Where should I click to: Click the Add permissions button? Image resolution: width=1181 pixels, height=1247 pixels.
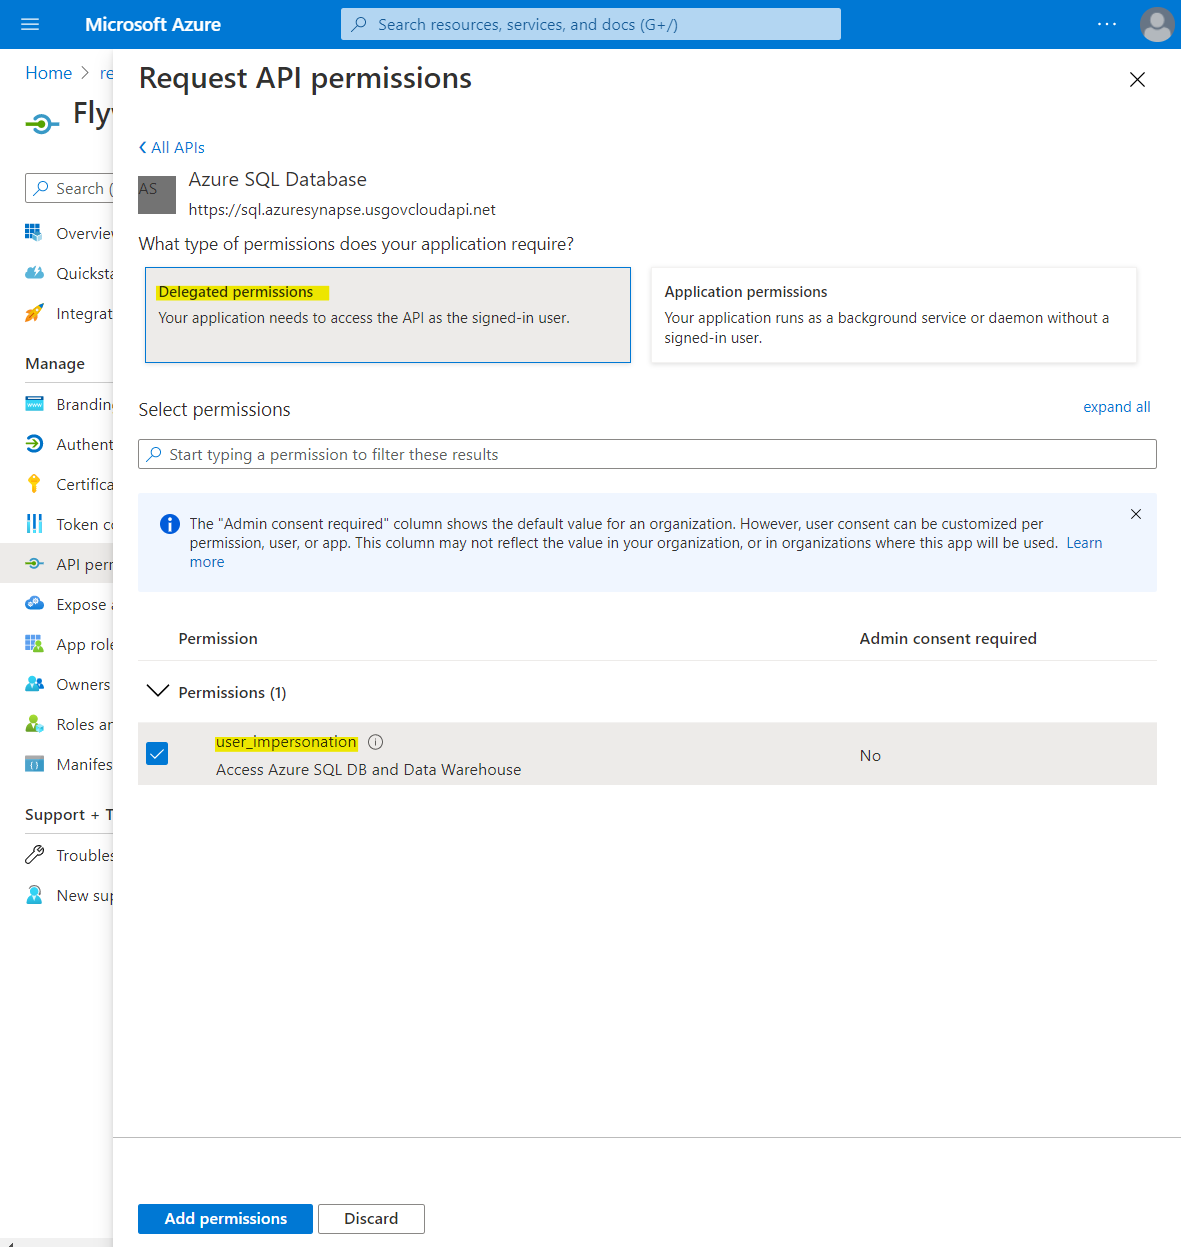point(225,1218)
